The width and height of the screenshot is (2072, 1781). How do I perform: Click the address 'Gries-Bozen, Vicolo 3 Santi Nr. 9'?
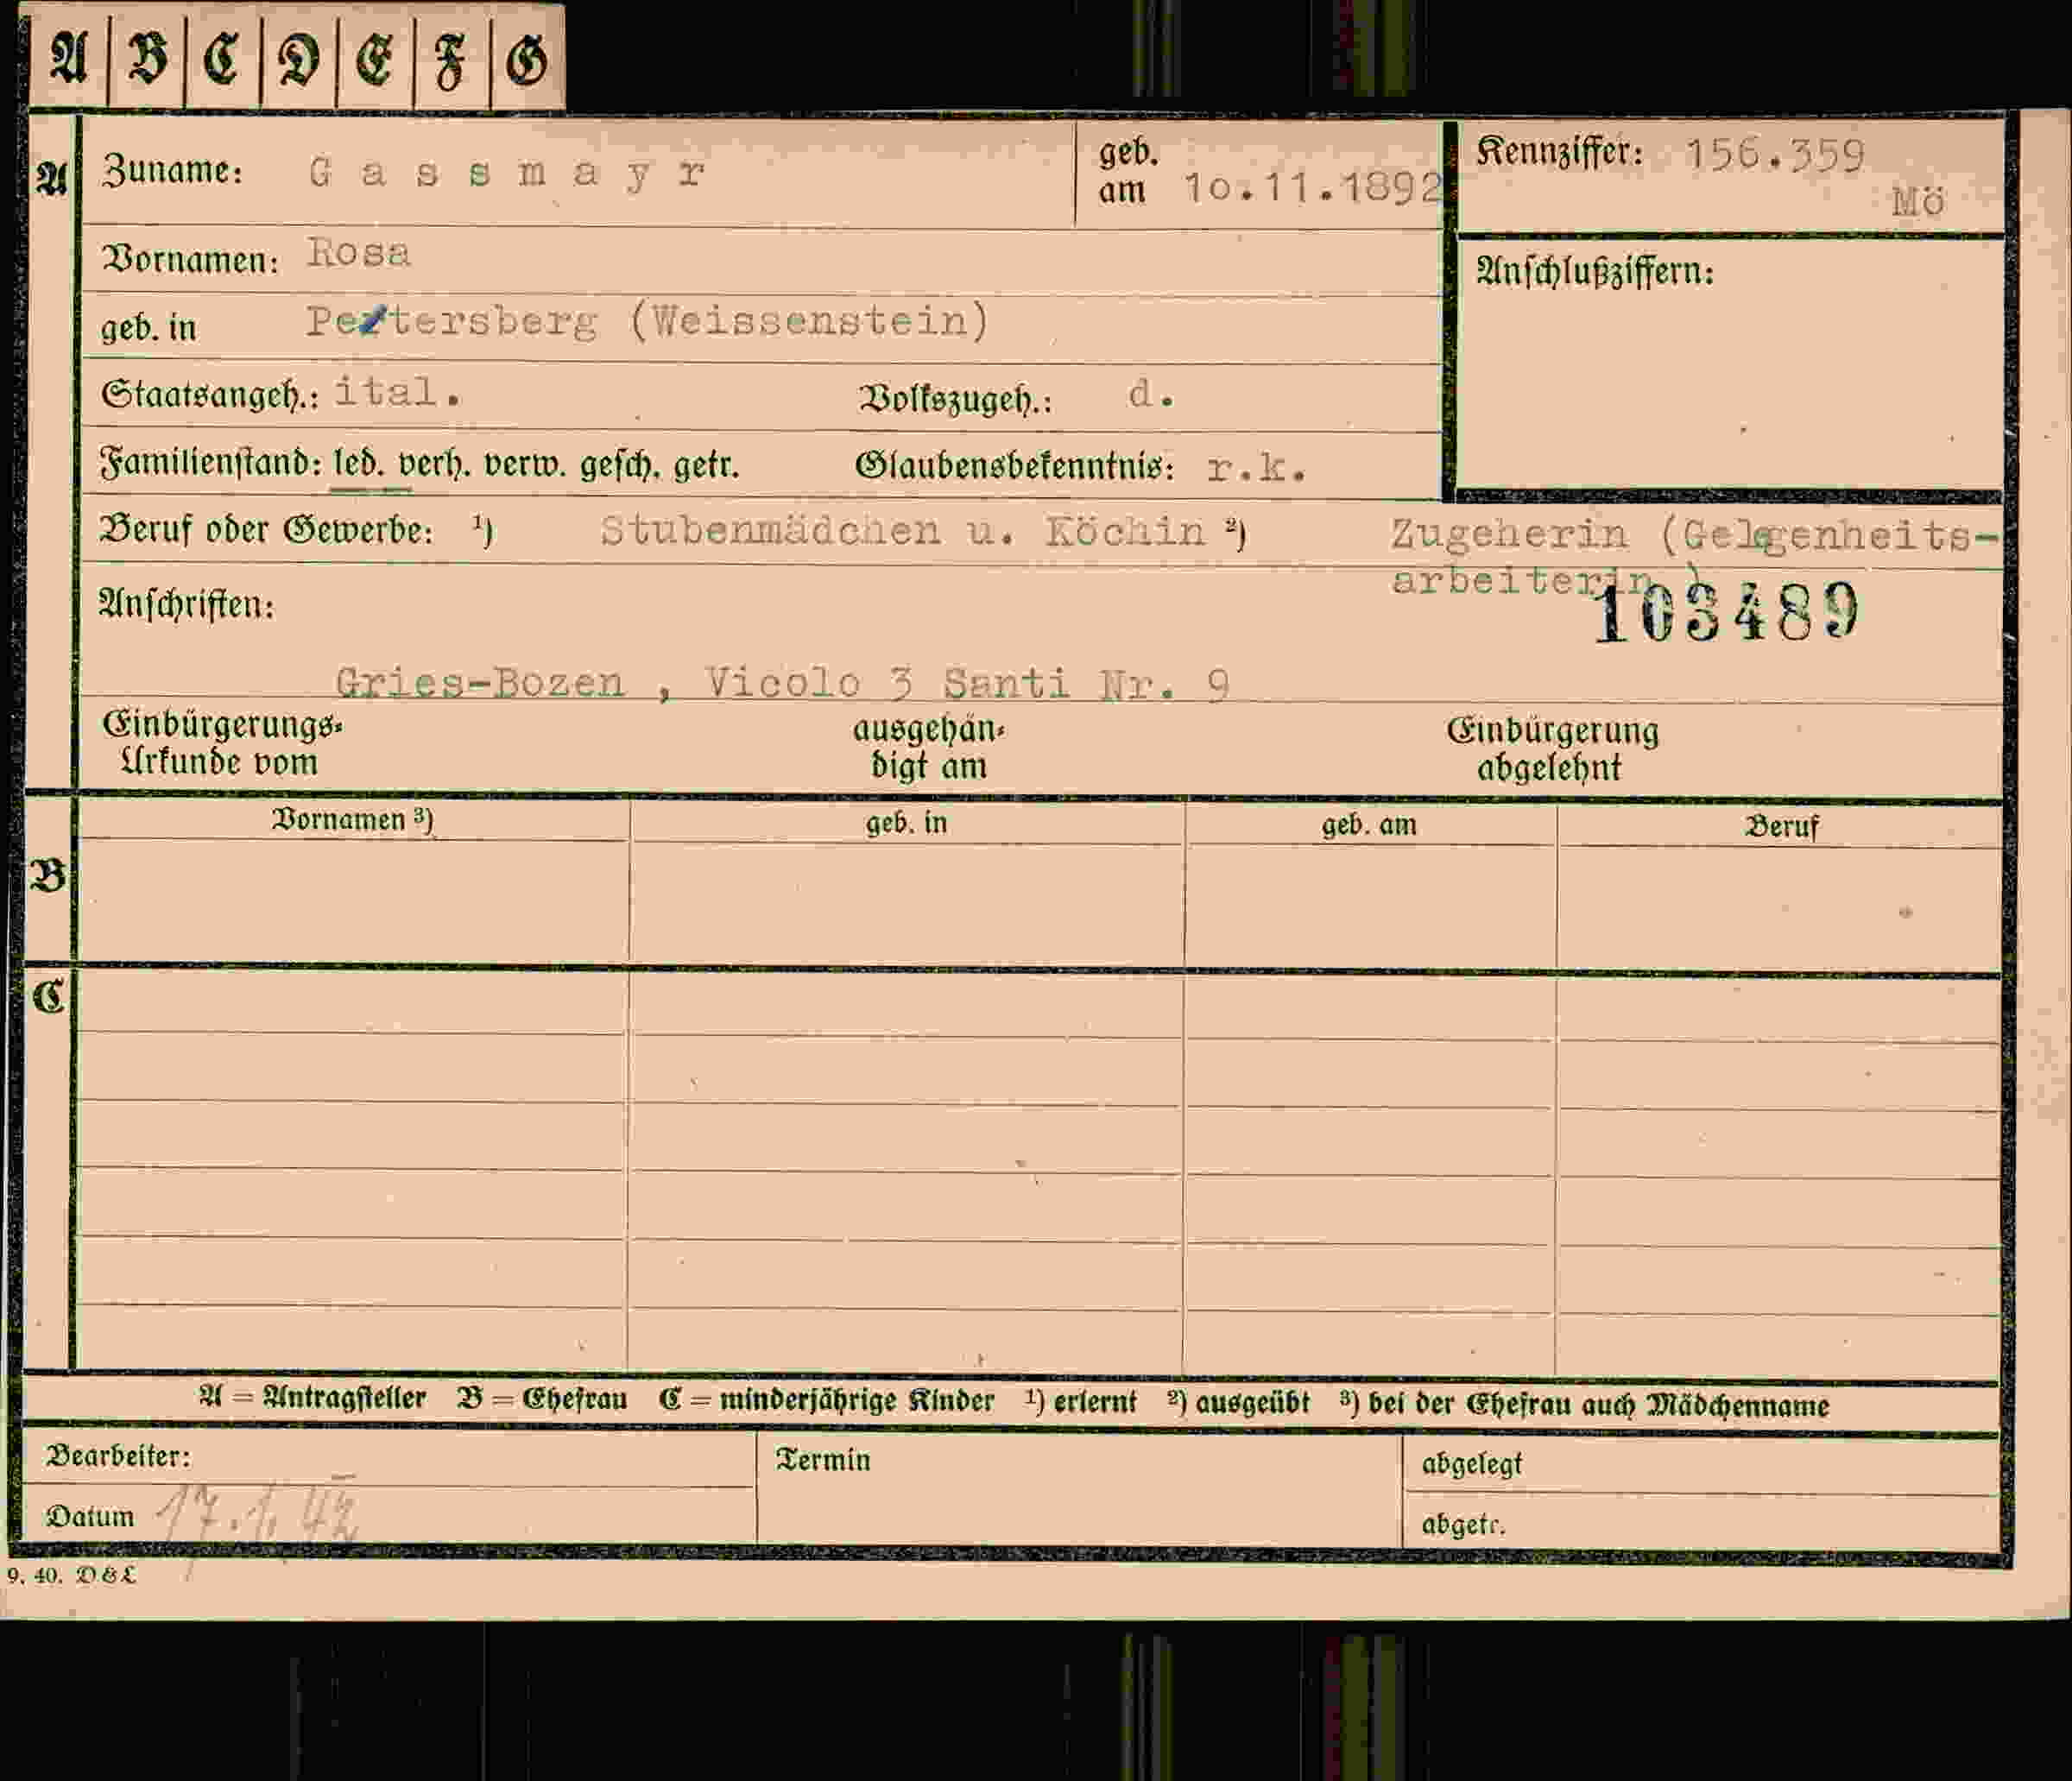782,683
